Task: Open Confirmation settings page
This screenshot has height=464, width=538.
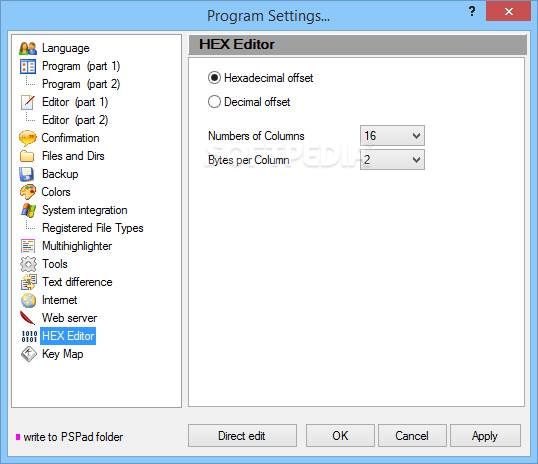Action: [70, 138]
